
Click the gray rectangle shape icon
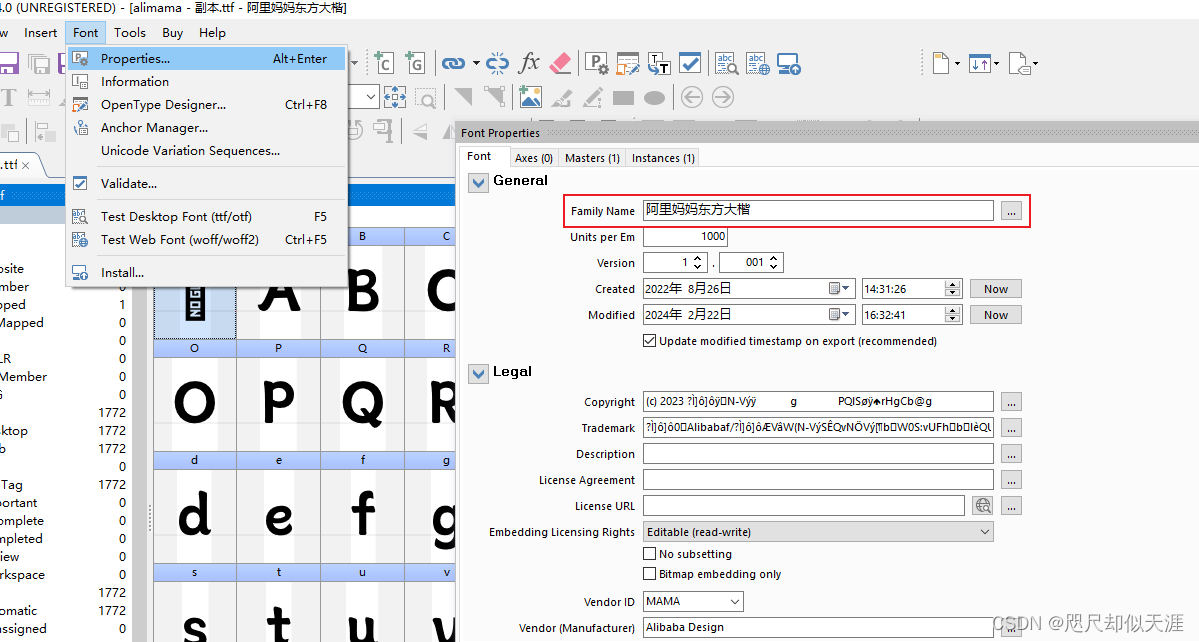pos(623,98)
